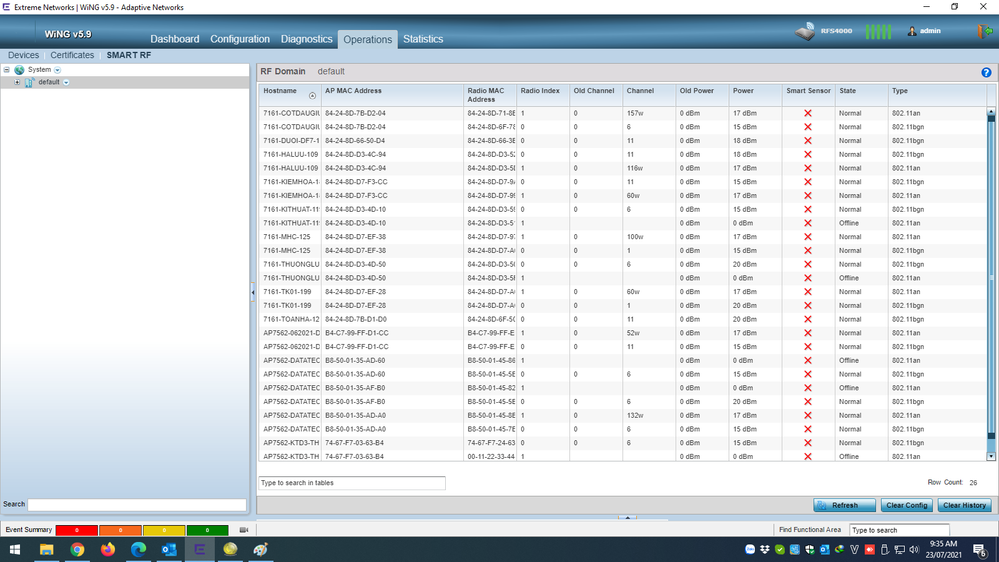This screenshot has width=999, height=562.
Task: Click the logout door icon
Action: coord(983,31)
